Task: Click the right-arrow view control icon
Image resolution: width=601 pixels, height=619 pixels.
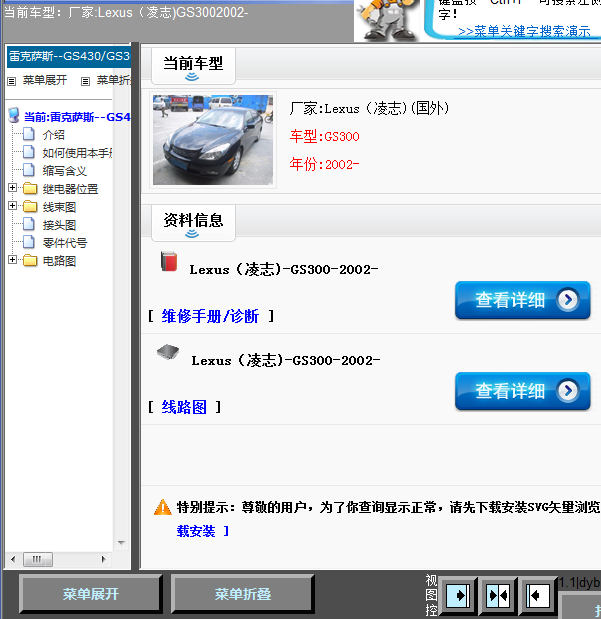Action: (x=458, y=595)
